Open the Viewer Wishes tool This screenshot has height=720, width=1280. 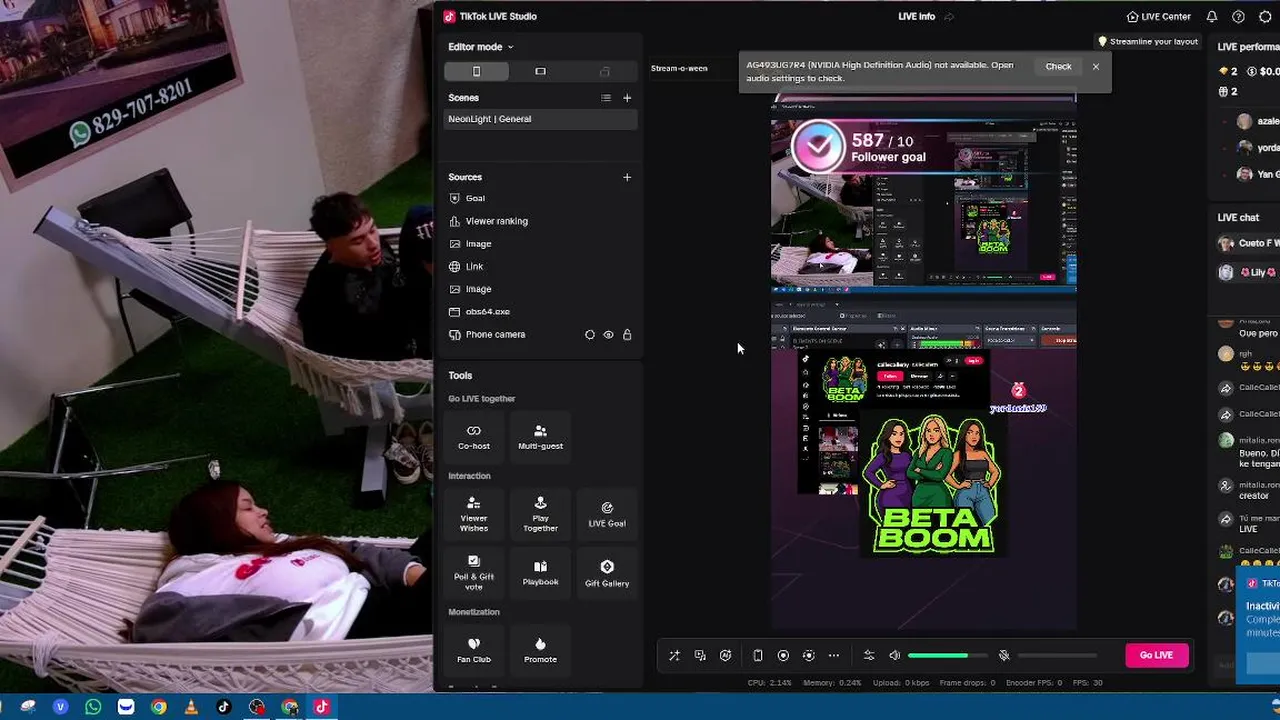point(474,514)
